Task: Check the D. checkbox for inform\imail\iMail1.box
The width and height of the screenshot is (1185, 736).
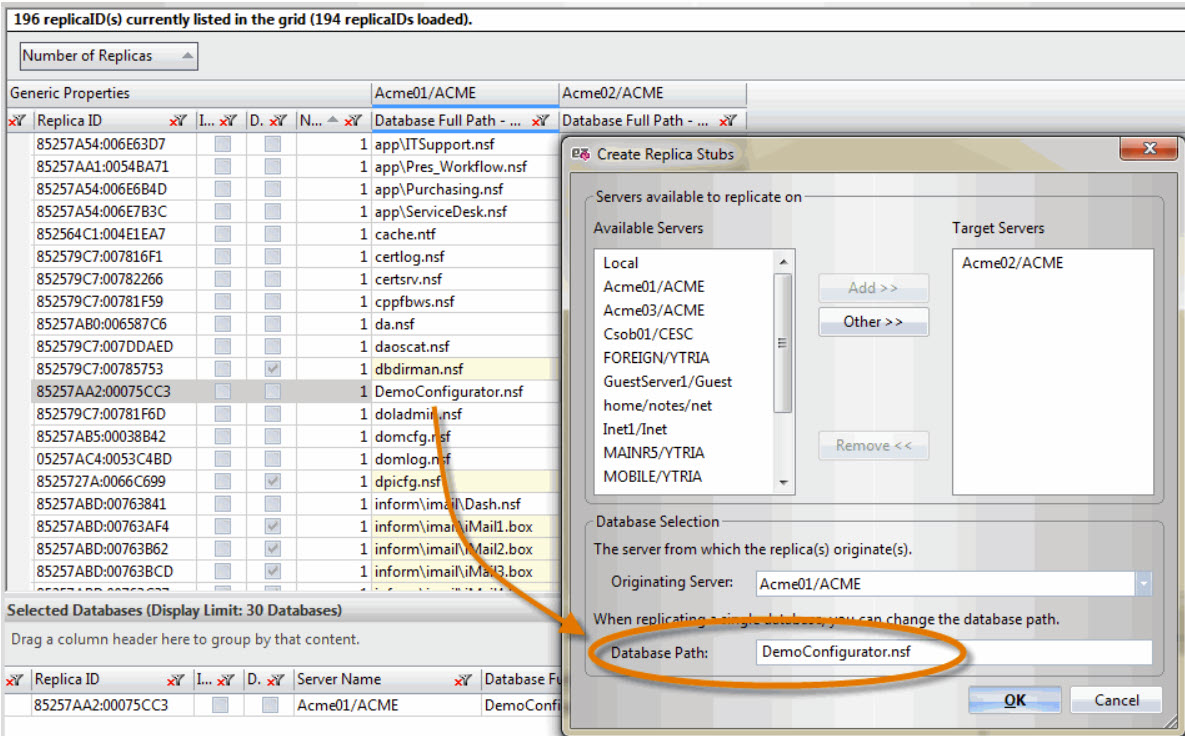Action: coord(272,526)
